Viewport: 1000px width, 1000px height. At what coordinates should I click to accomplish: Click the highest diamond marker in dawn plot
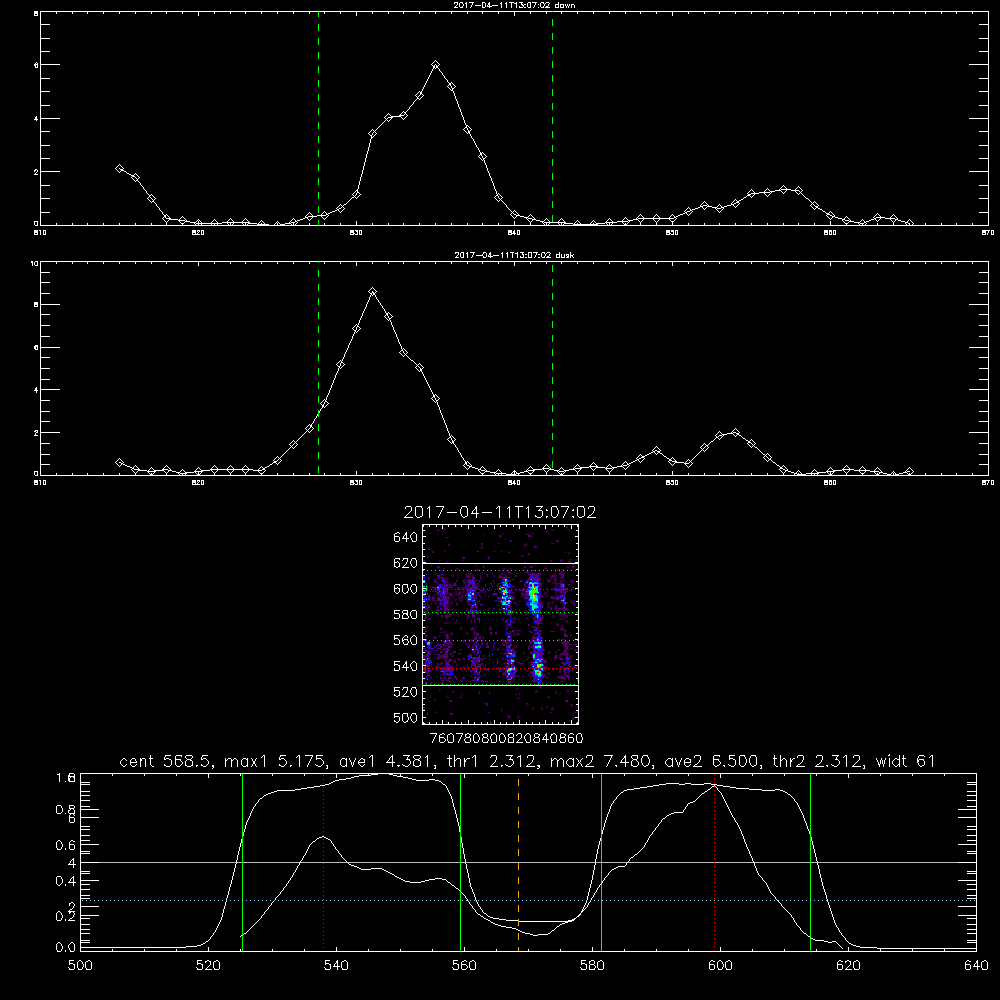coord(436,64)
